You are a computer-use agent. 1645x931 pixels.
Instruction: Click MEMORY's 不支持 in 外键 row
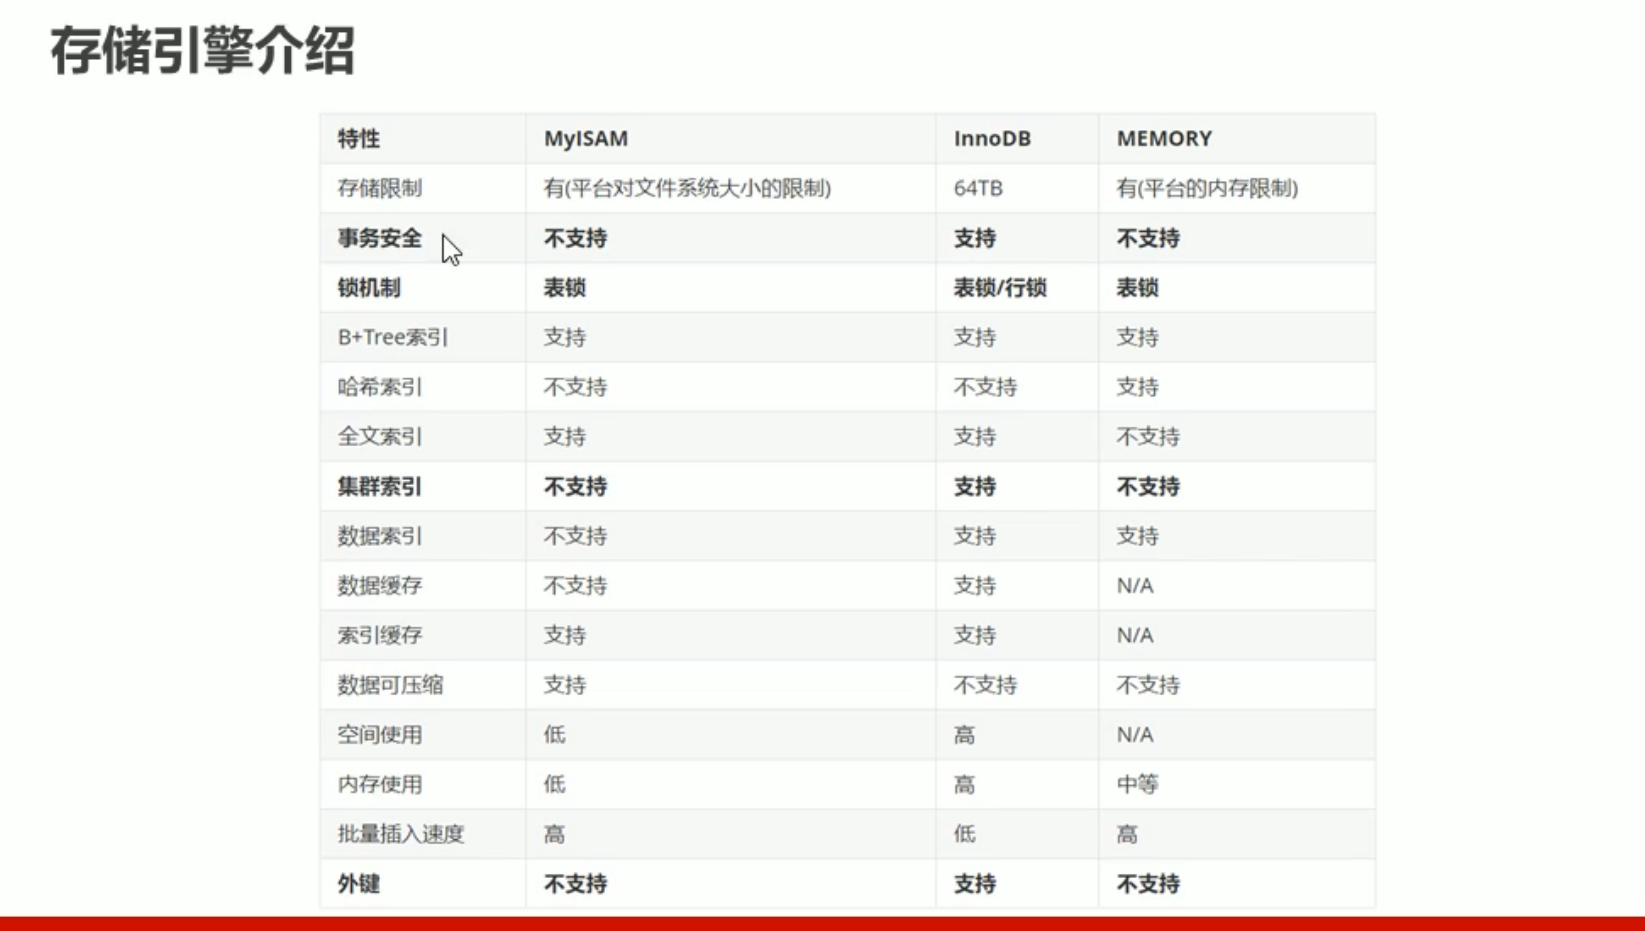click(1149, 884)
